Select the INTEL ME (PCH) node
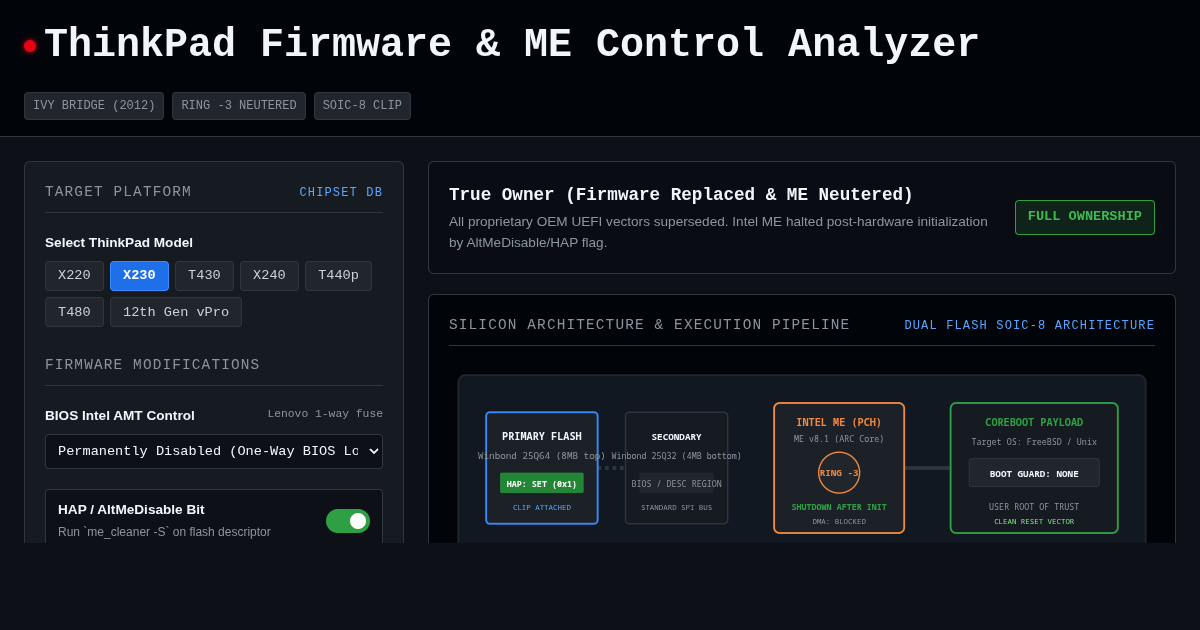 click(x=839, y=468)
